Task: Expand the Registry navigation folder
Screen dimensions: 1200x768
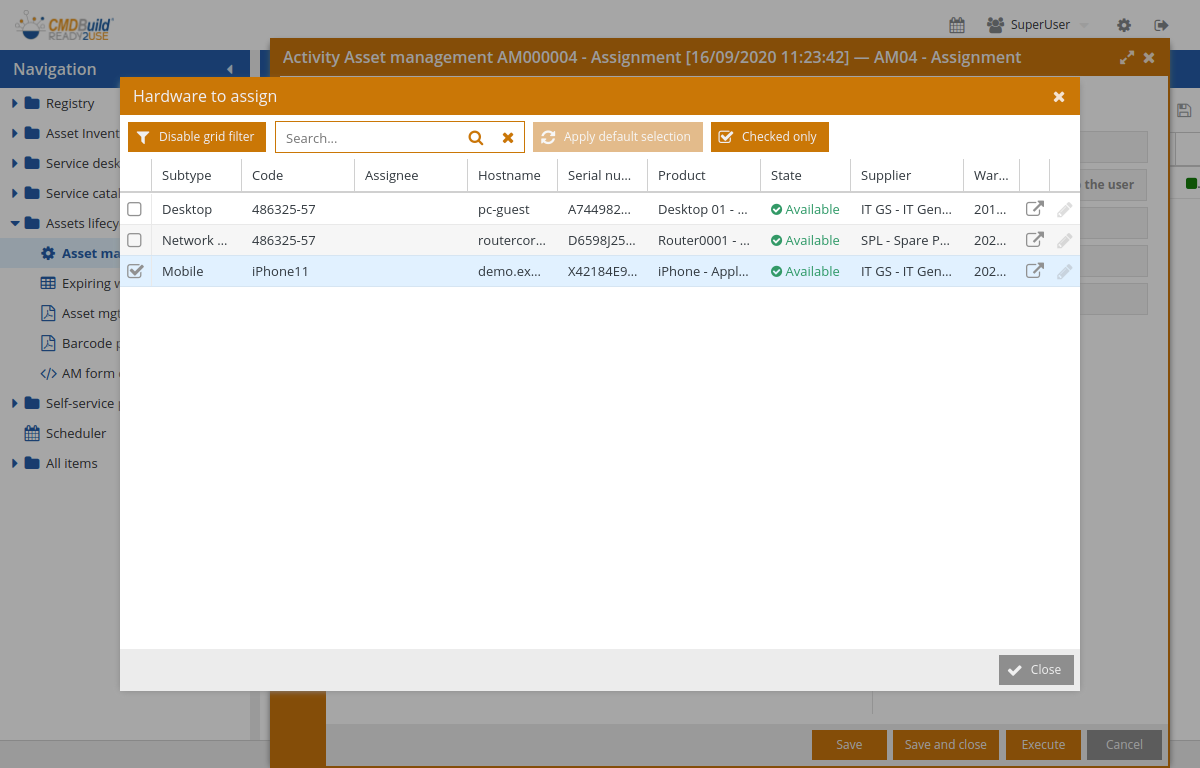Action: (16, 103)
